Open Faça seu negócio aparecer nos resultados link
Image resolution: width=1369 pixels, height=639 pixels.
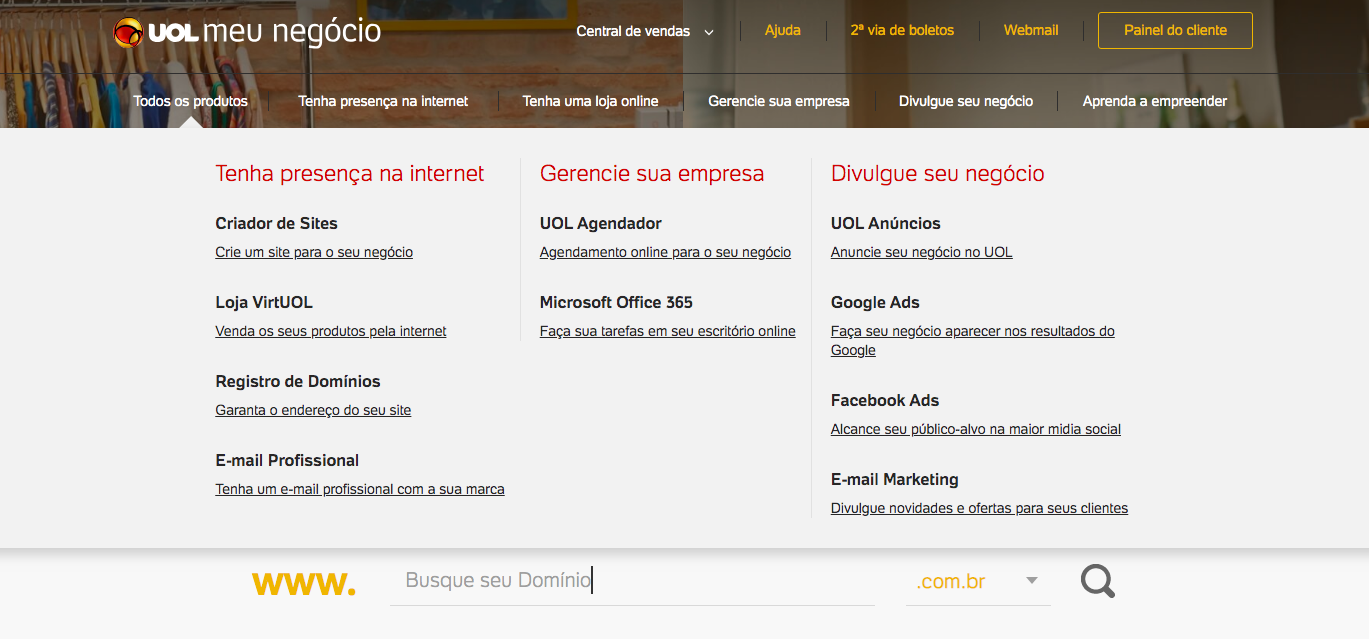(x=973, y=340)
